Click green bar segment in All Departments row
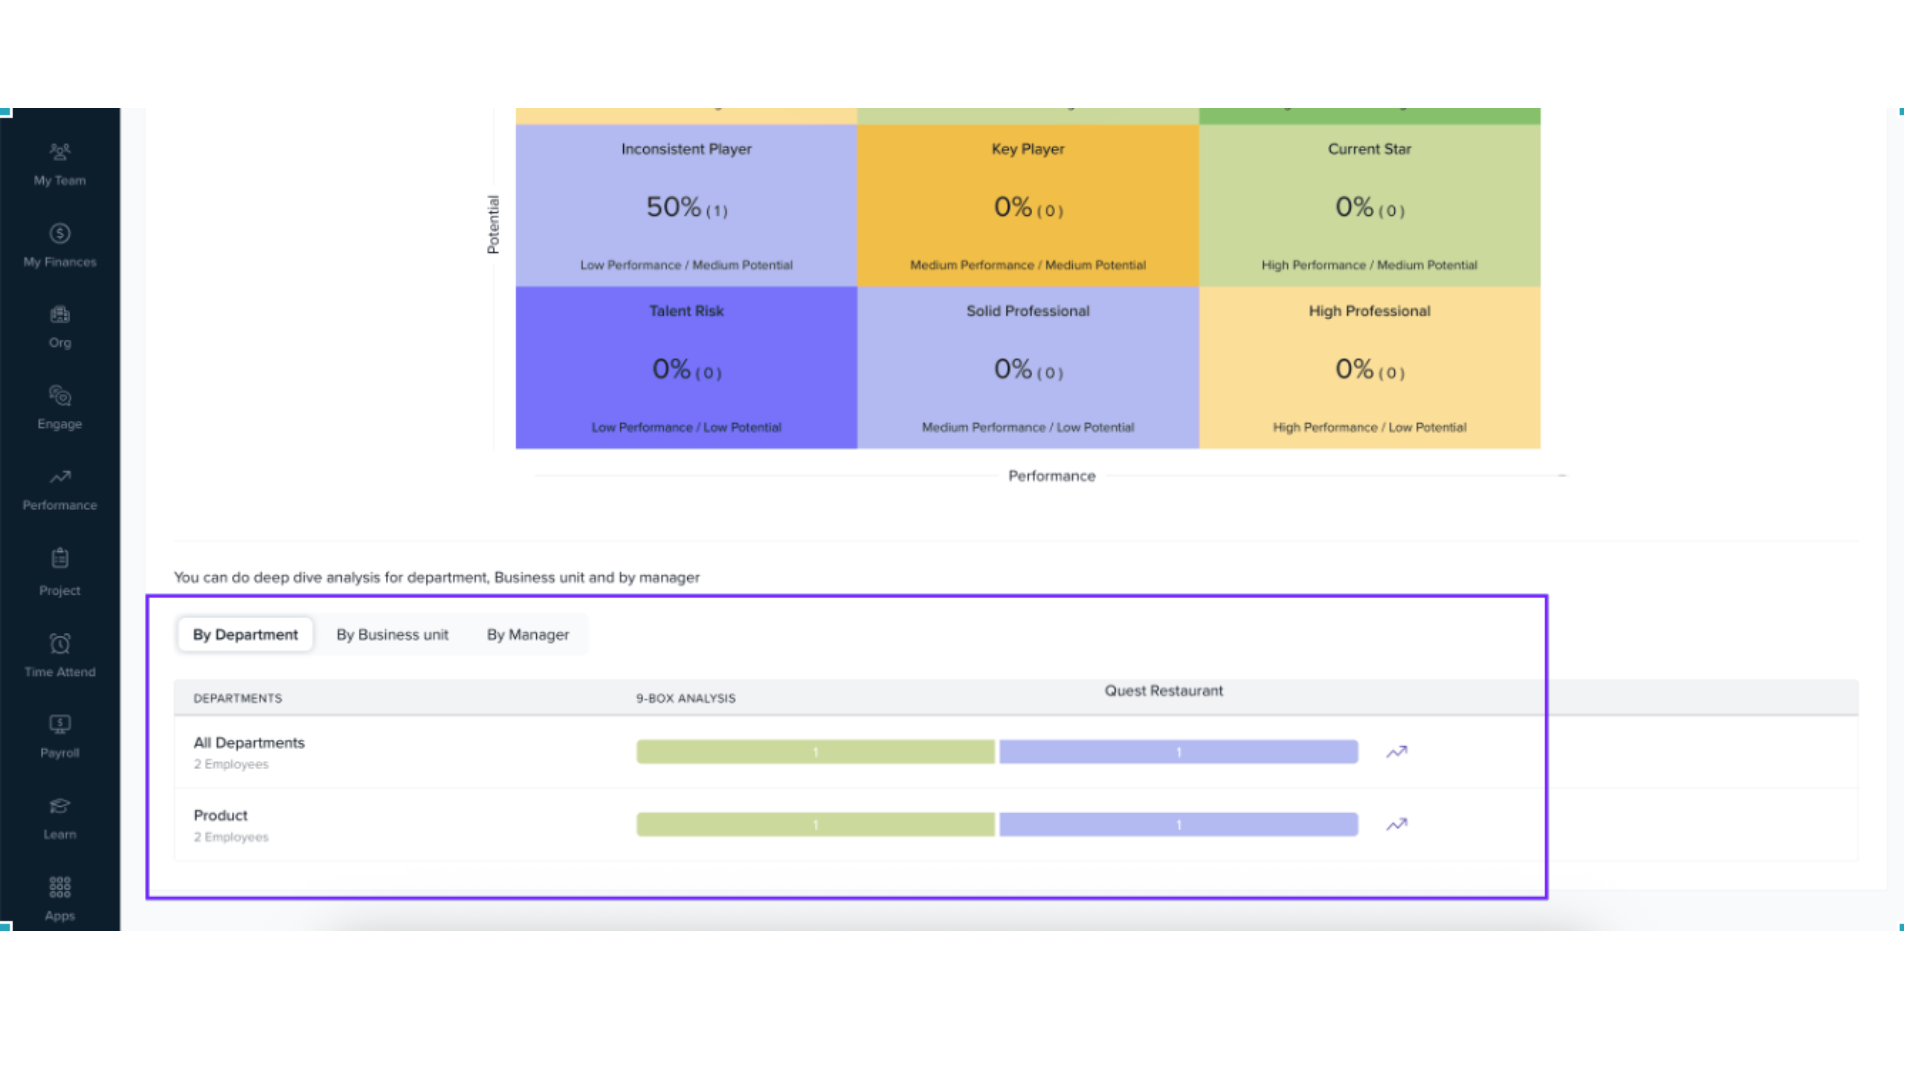 click(x=815, y=752)
